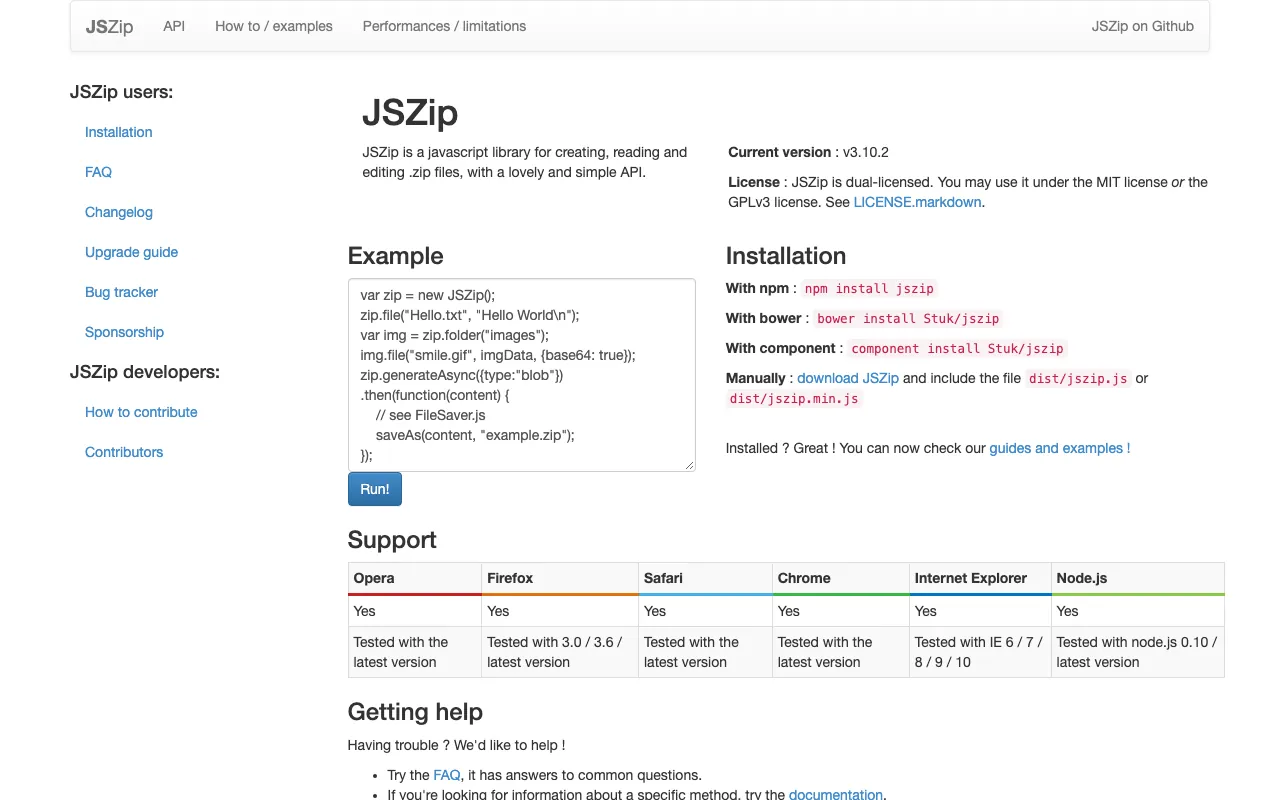
Task: Click the Current version v3.10.2 text
Action: point(808,152)
